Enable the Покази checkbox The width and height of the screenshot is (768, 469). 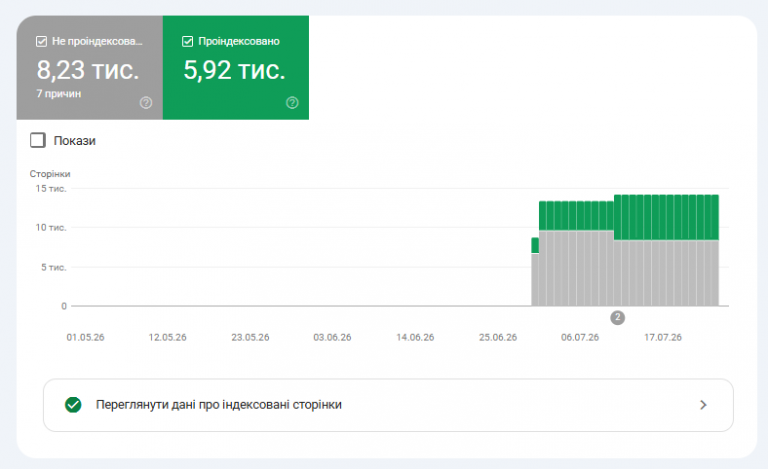coord(38,140)
